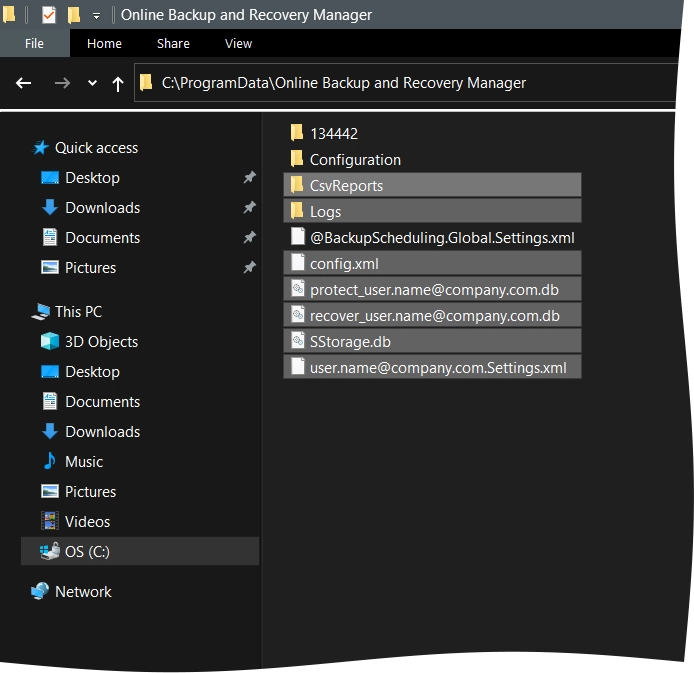Select the SStorage.db file

tap(432, 341)
